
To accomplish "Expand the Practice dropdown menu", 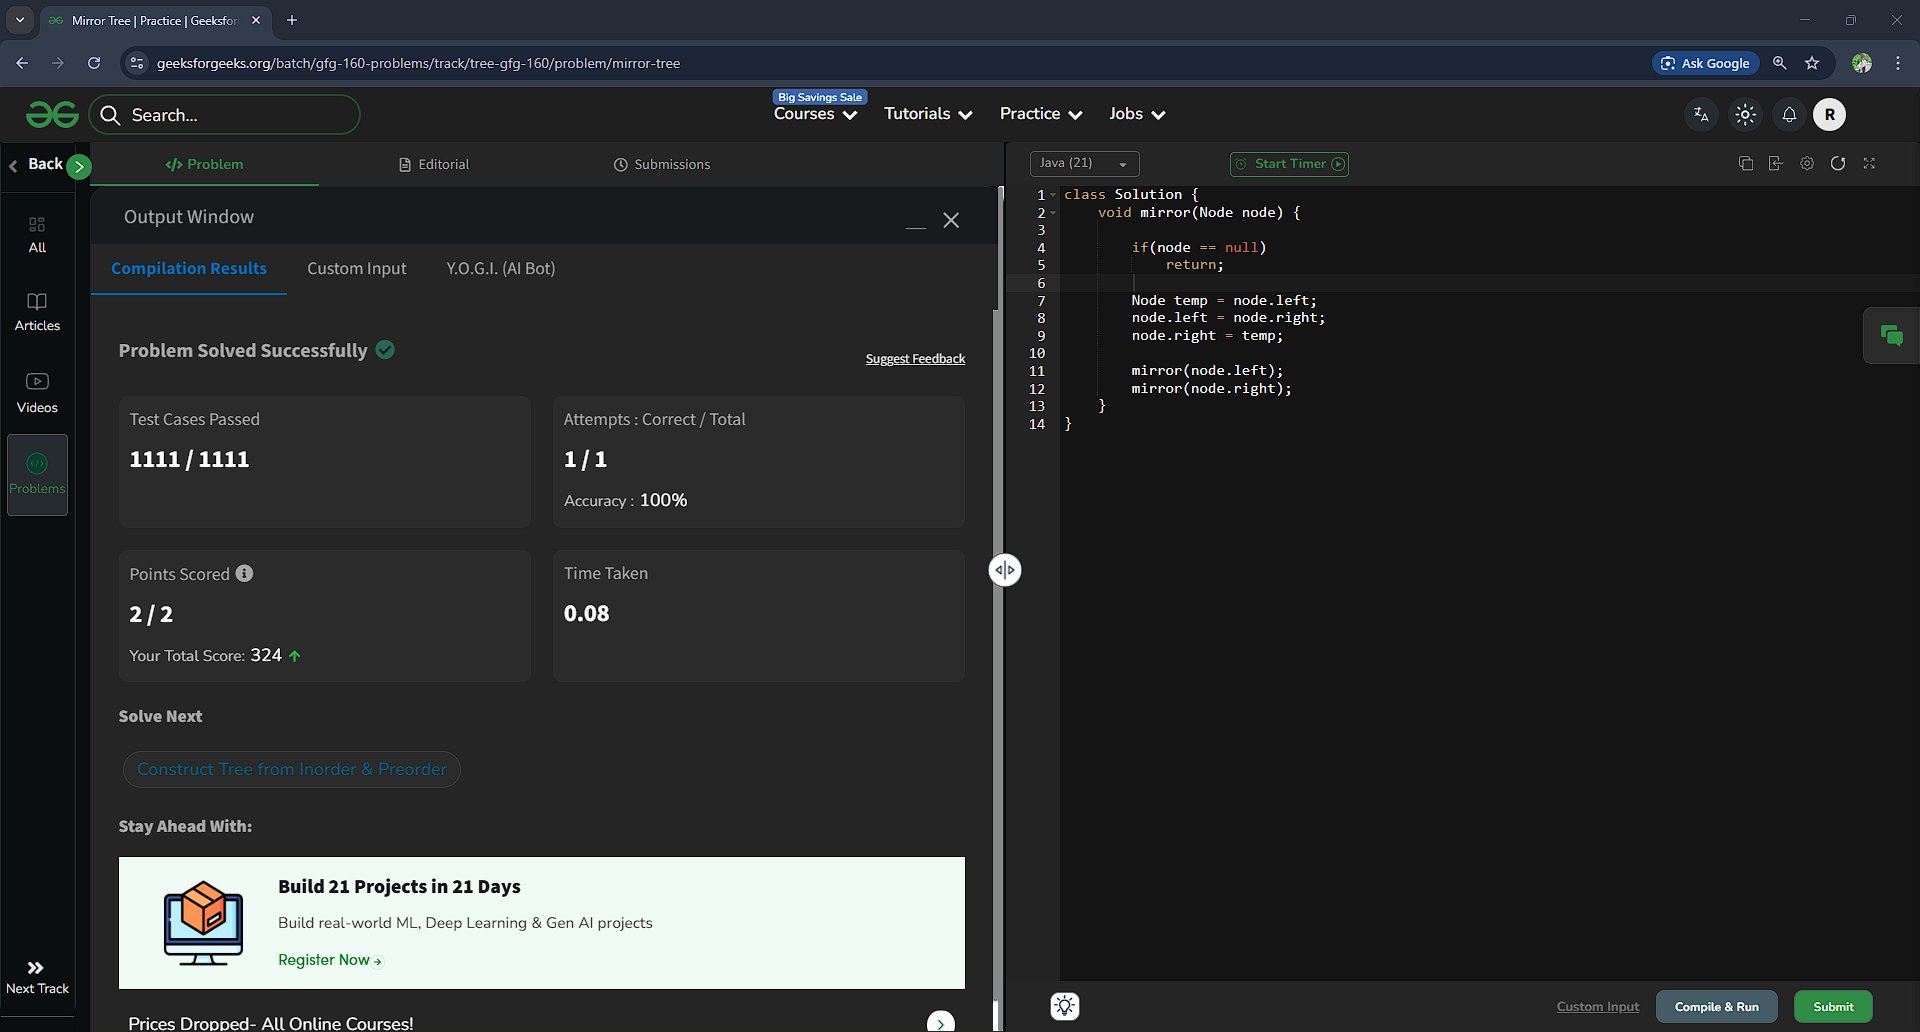I will [1040, 115].
